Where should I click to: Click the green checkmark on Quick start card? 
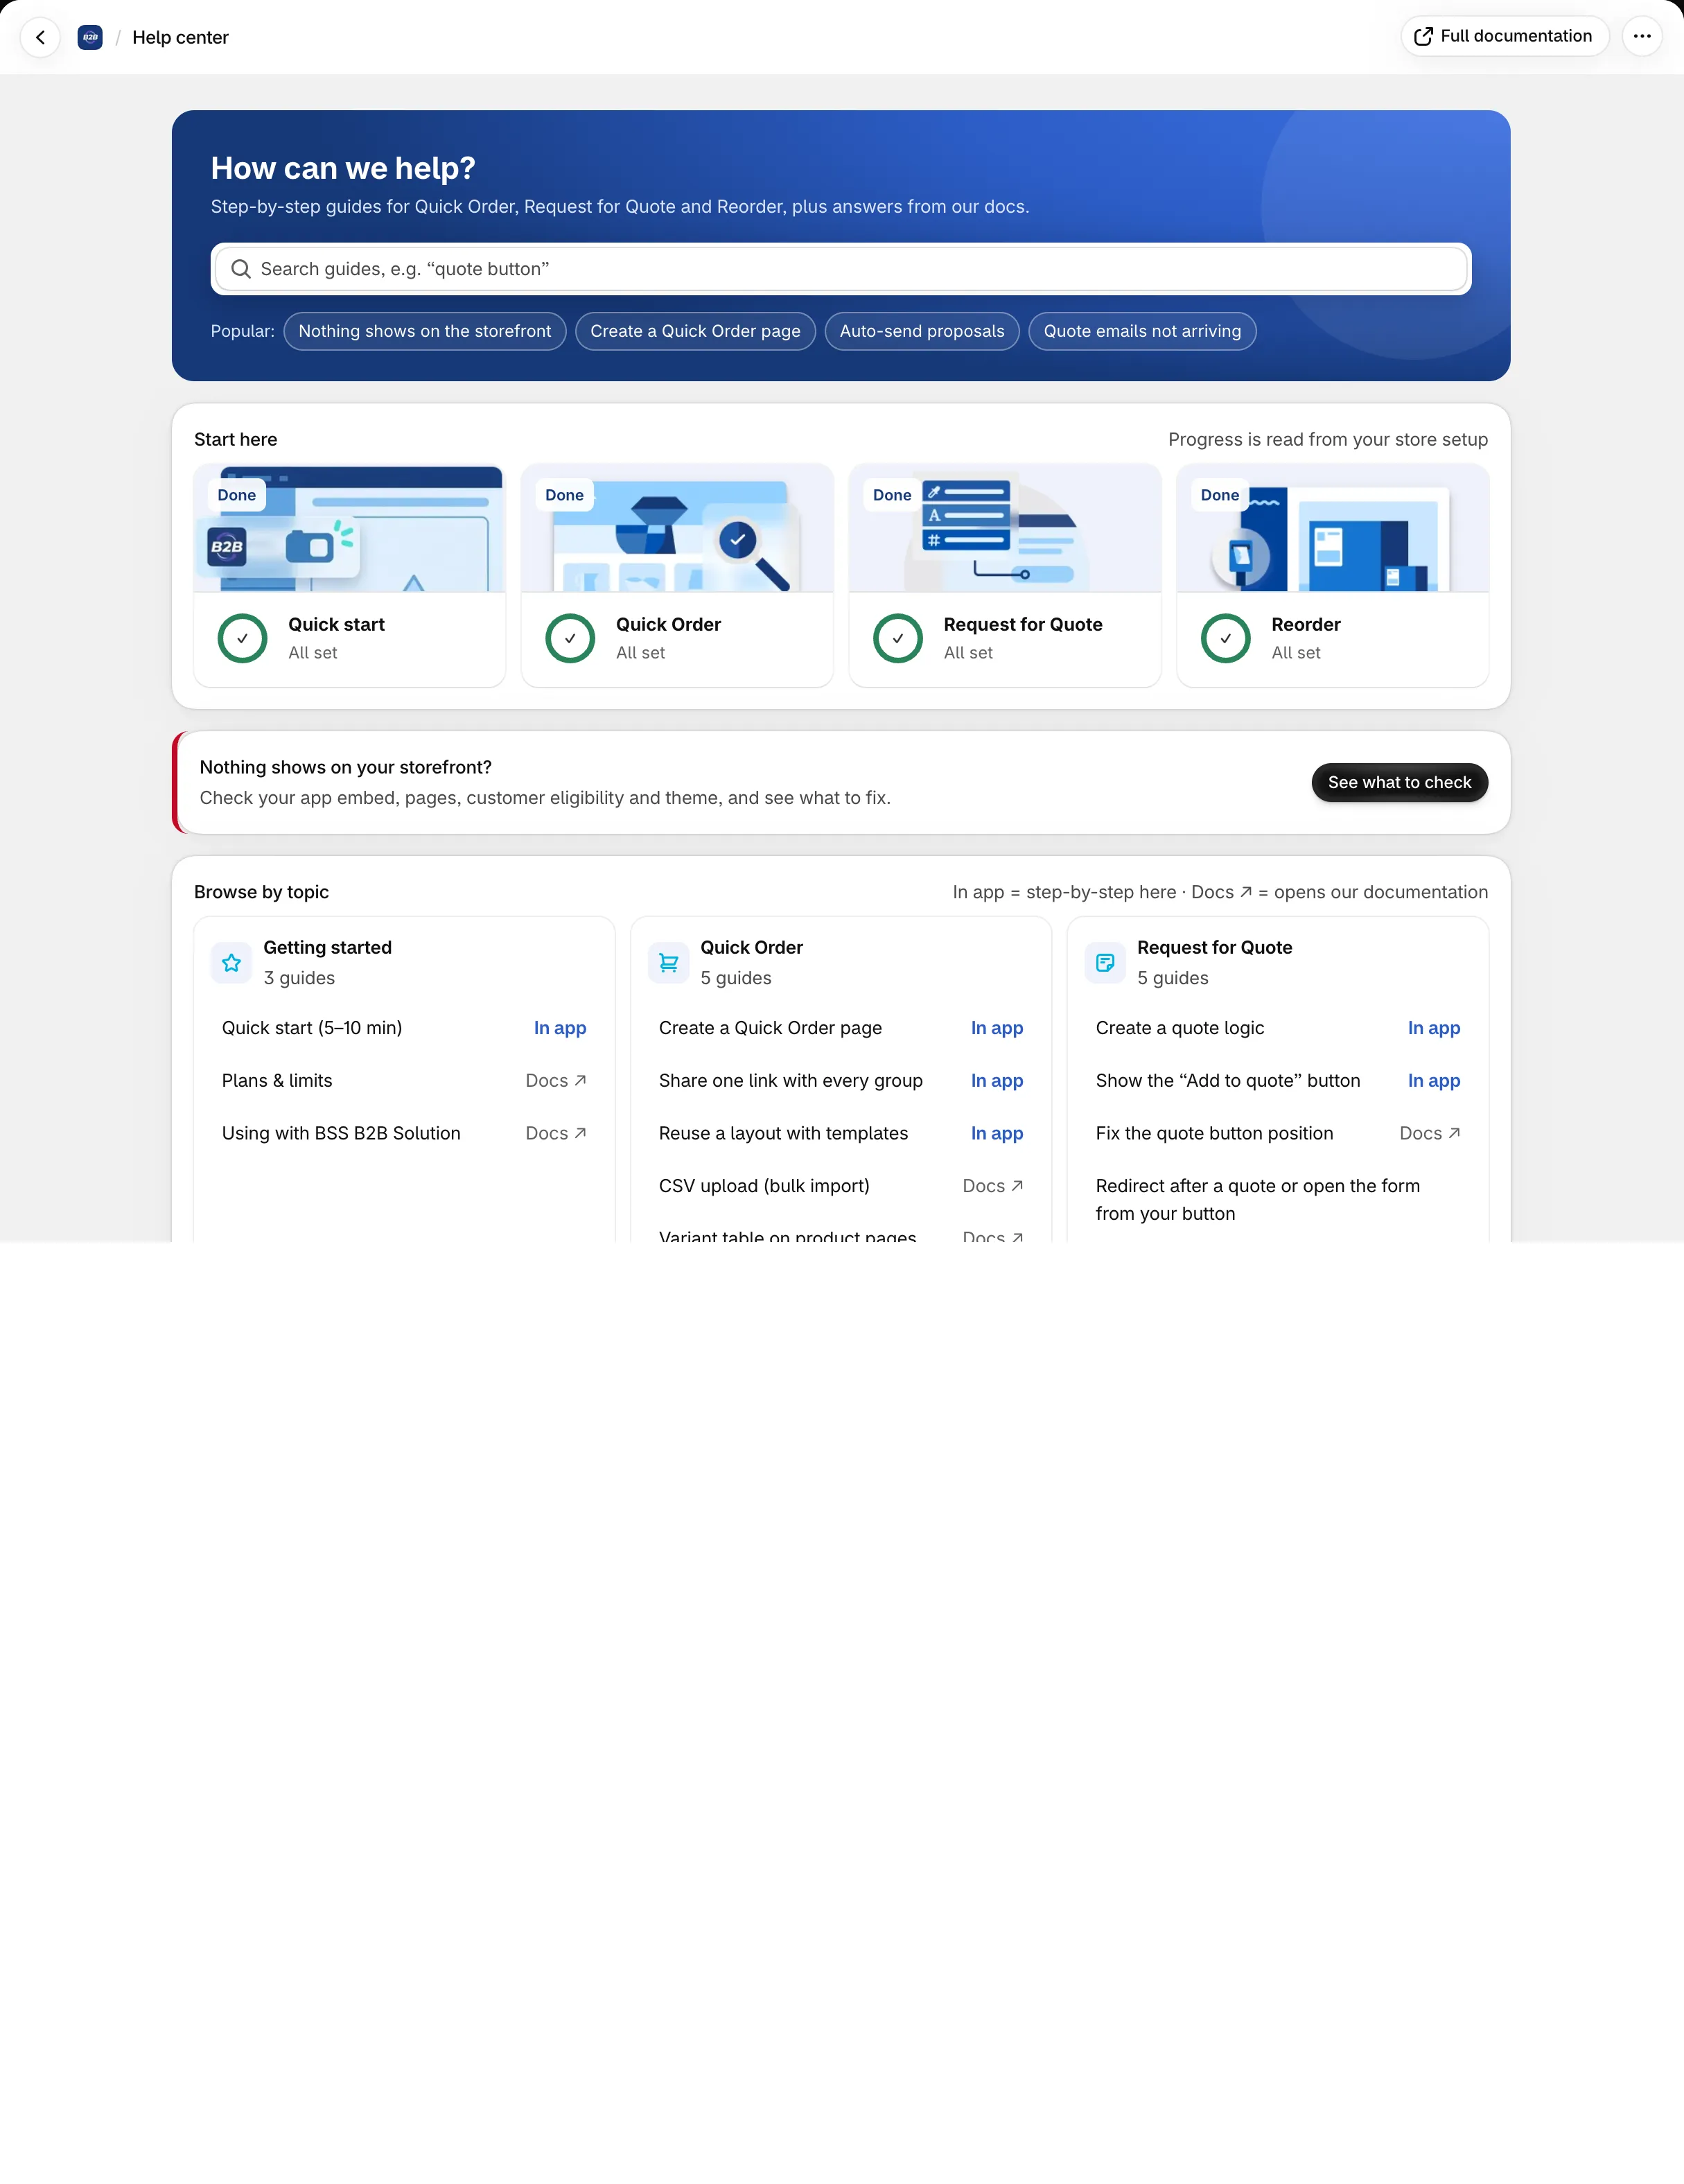(242, 638)
